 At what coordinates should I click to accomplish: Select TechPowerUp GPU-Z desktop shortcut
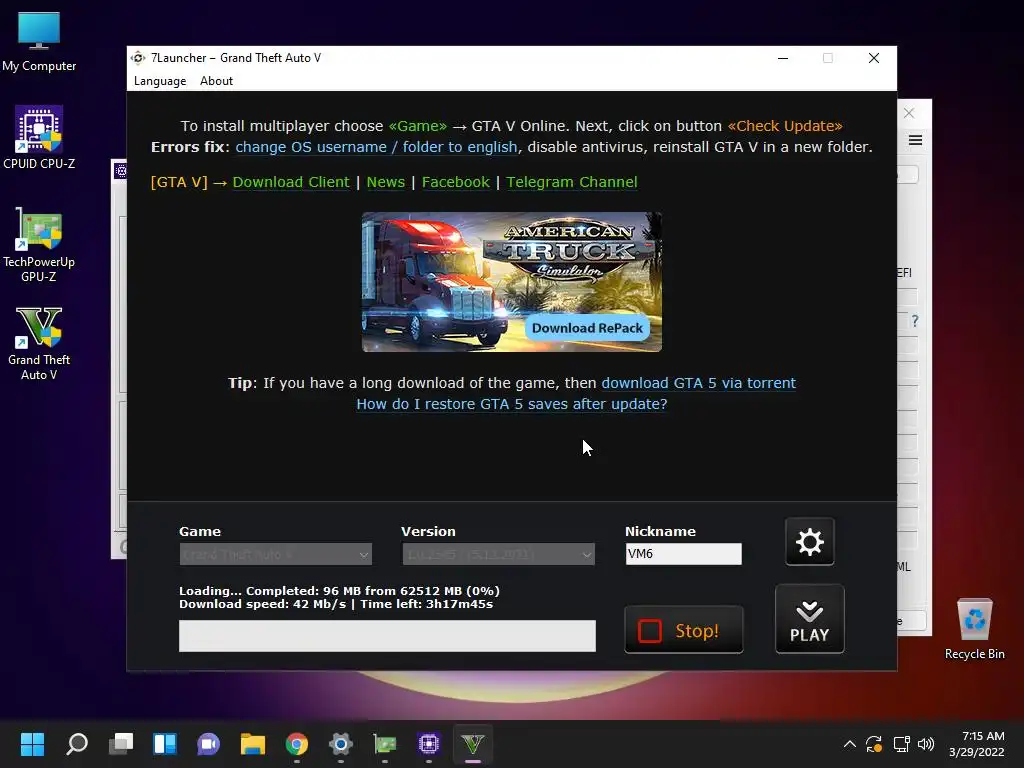click(x=39, y=245)
